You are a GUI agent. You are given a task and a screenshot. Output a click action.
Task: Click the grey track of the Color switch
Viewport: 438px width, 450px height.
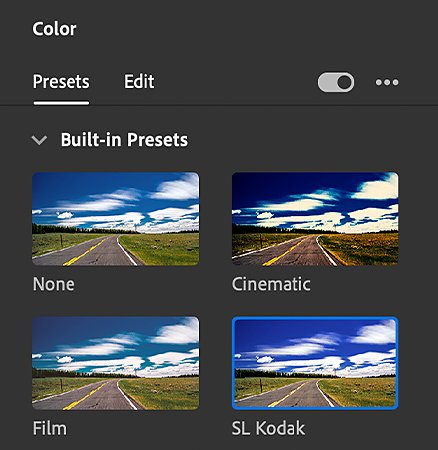coord(327,82)
